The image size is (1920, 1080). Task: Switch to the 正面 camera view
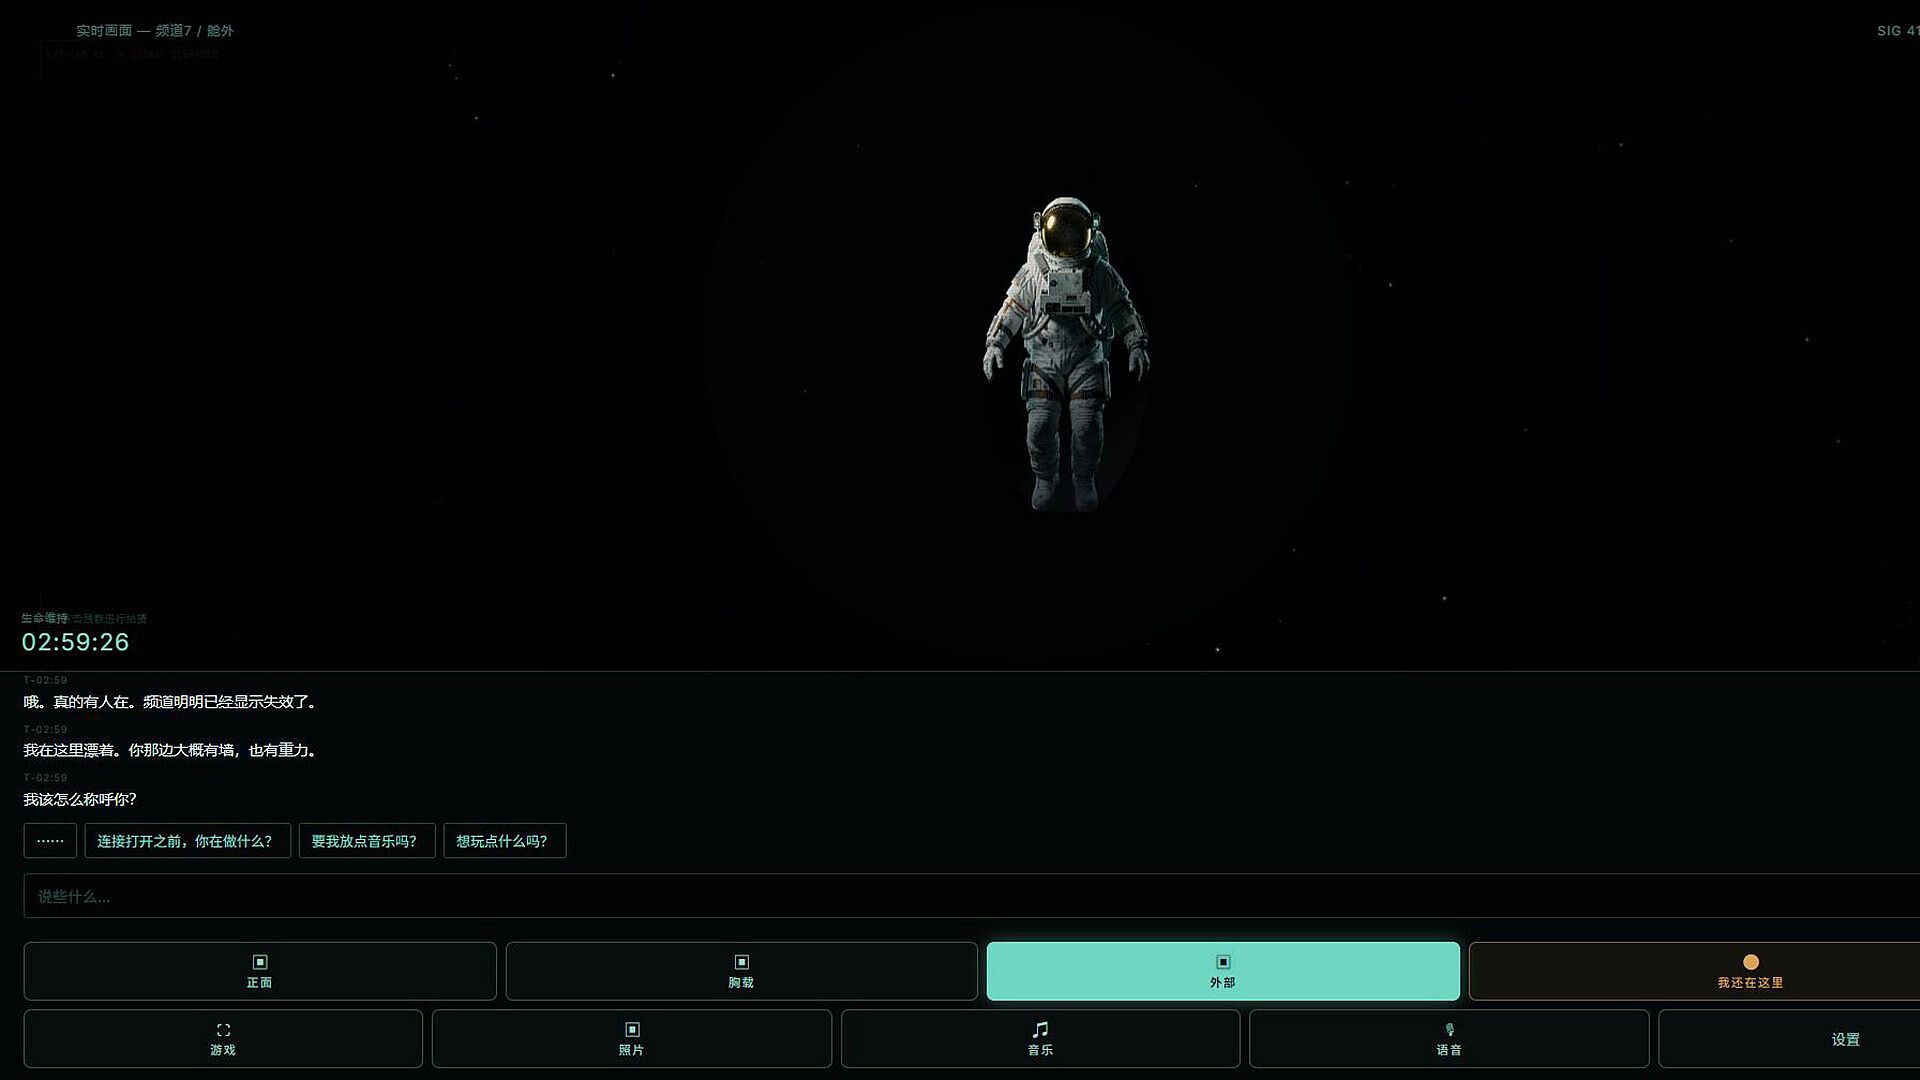pos(260,971)
